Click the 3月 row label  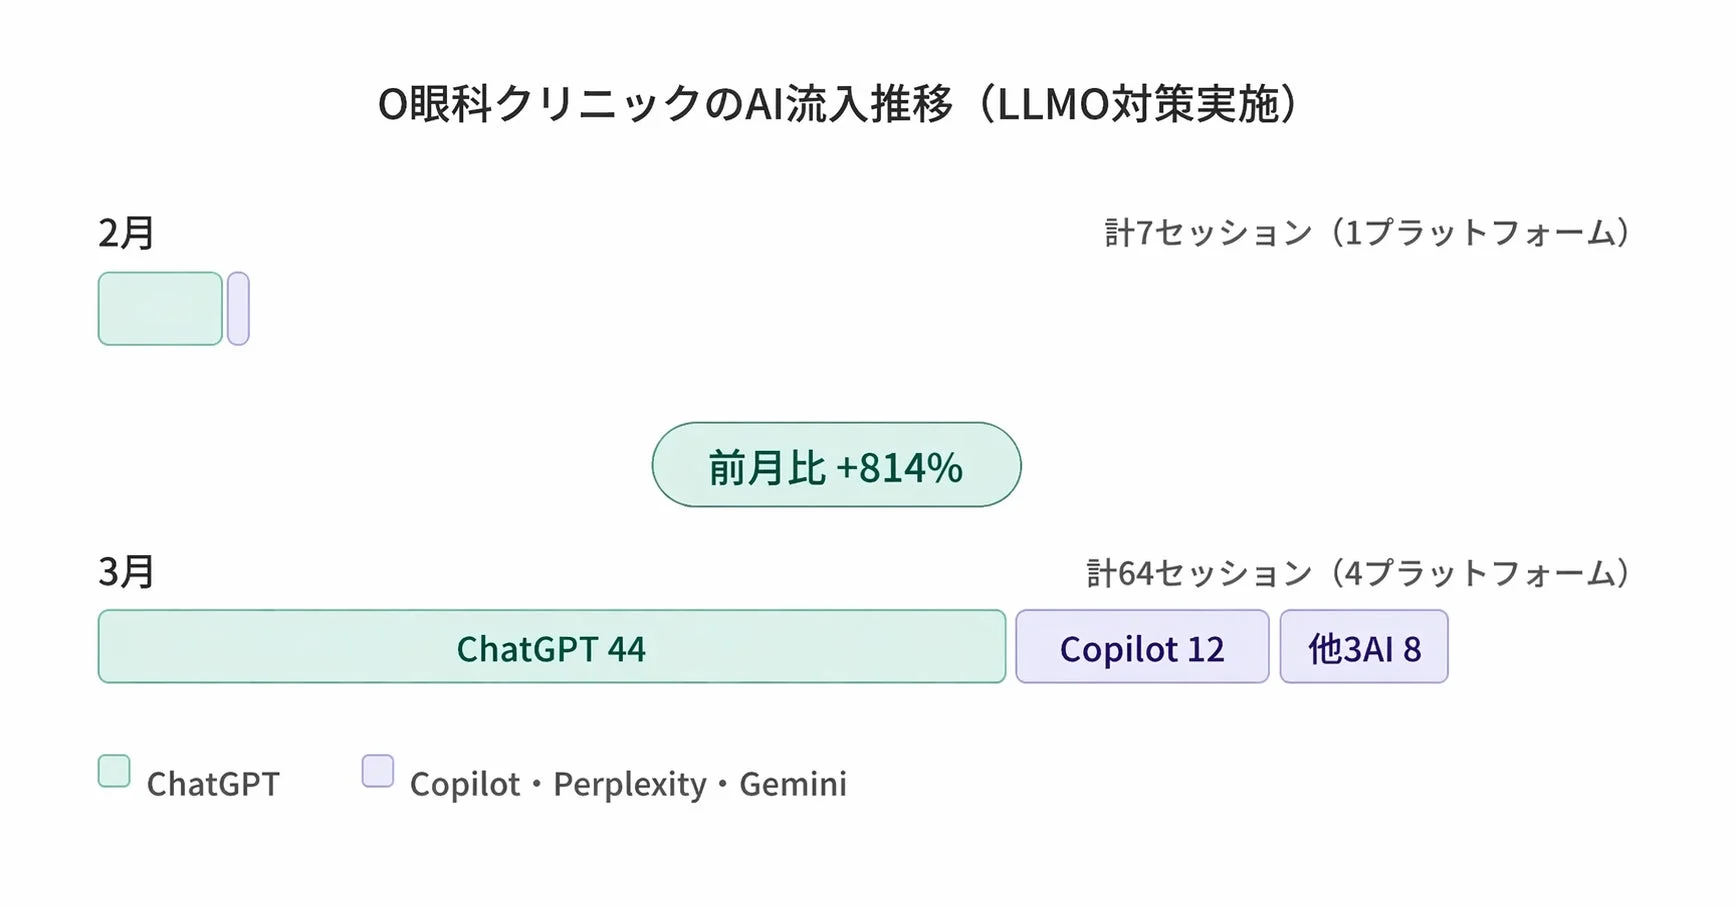[x=126, y=572]
